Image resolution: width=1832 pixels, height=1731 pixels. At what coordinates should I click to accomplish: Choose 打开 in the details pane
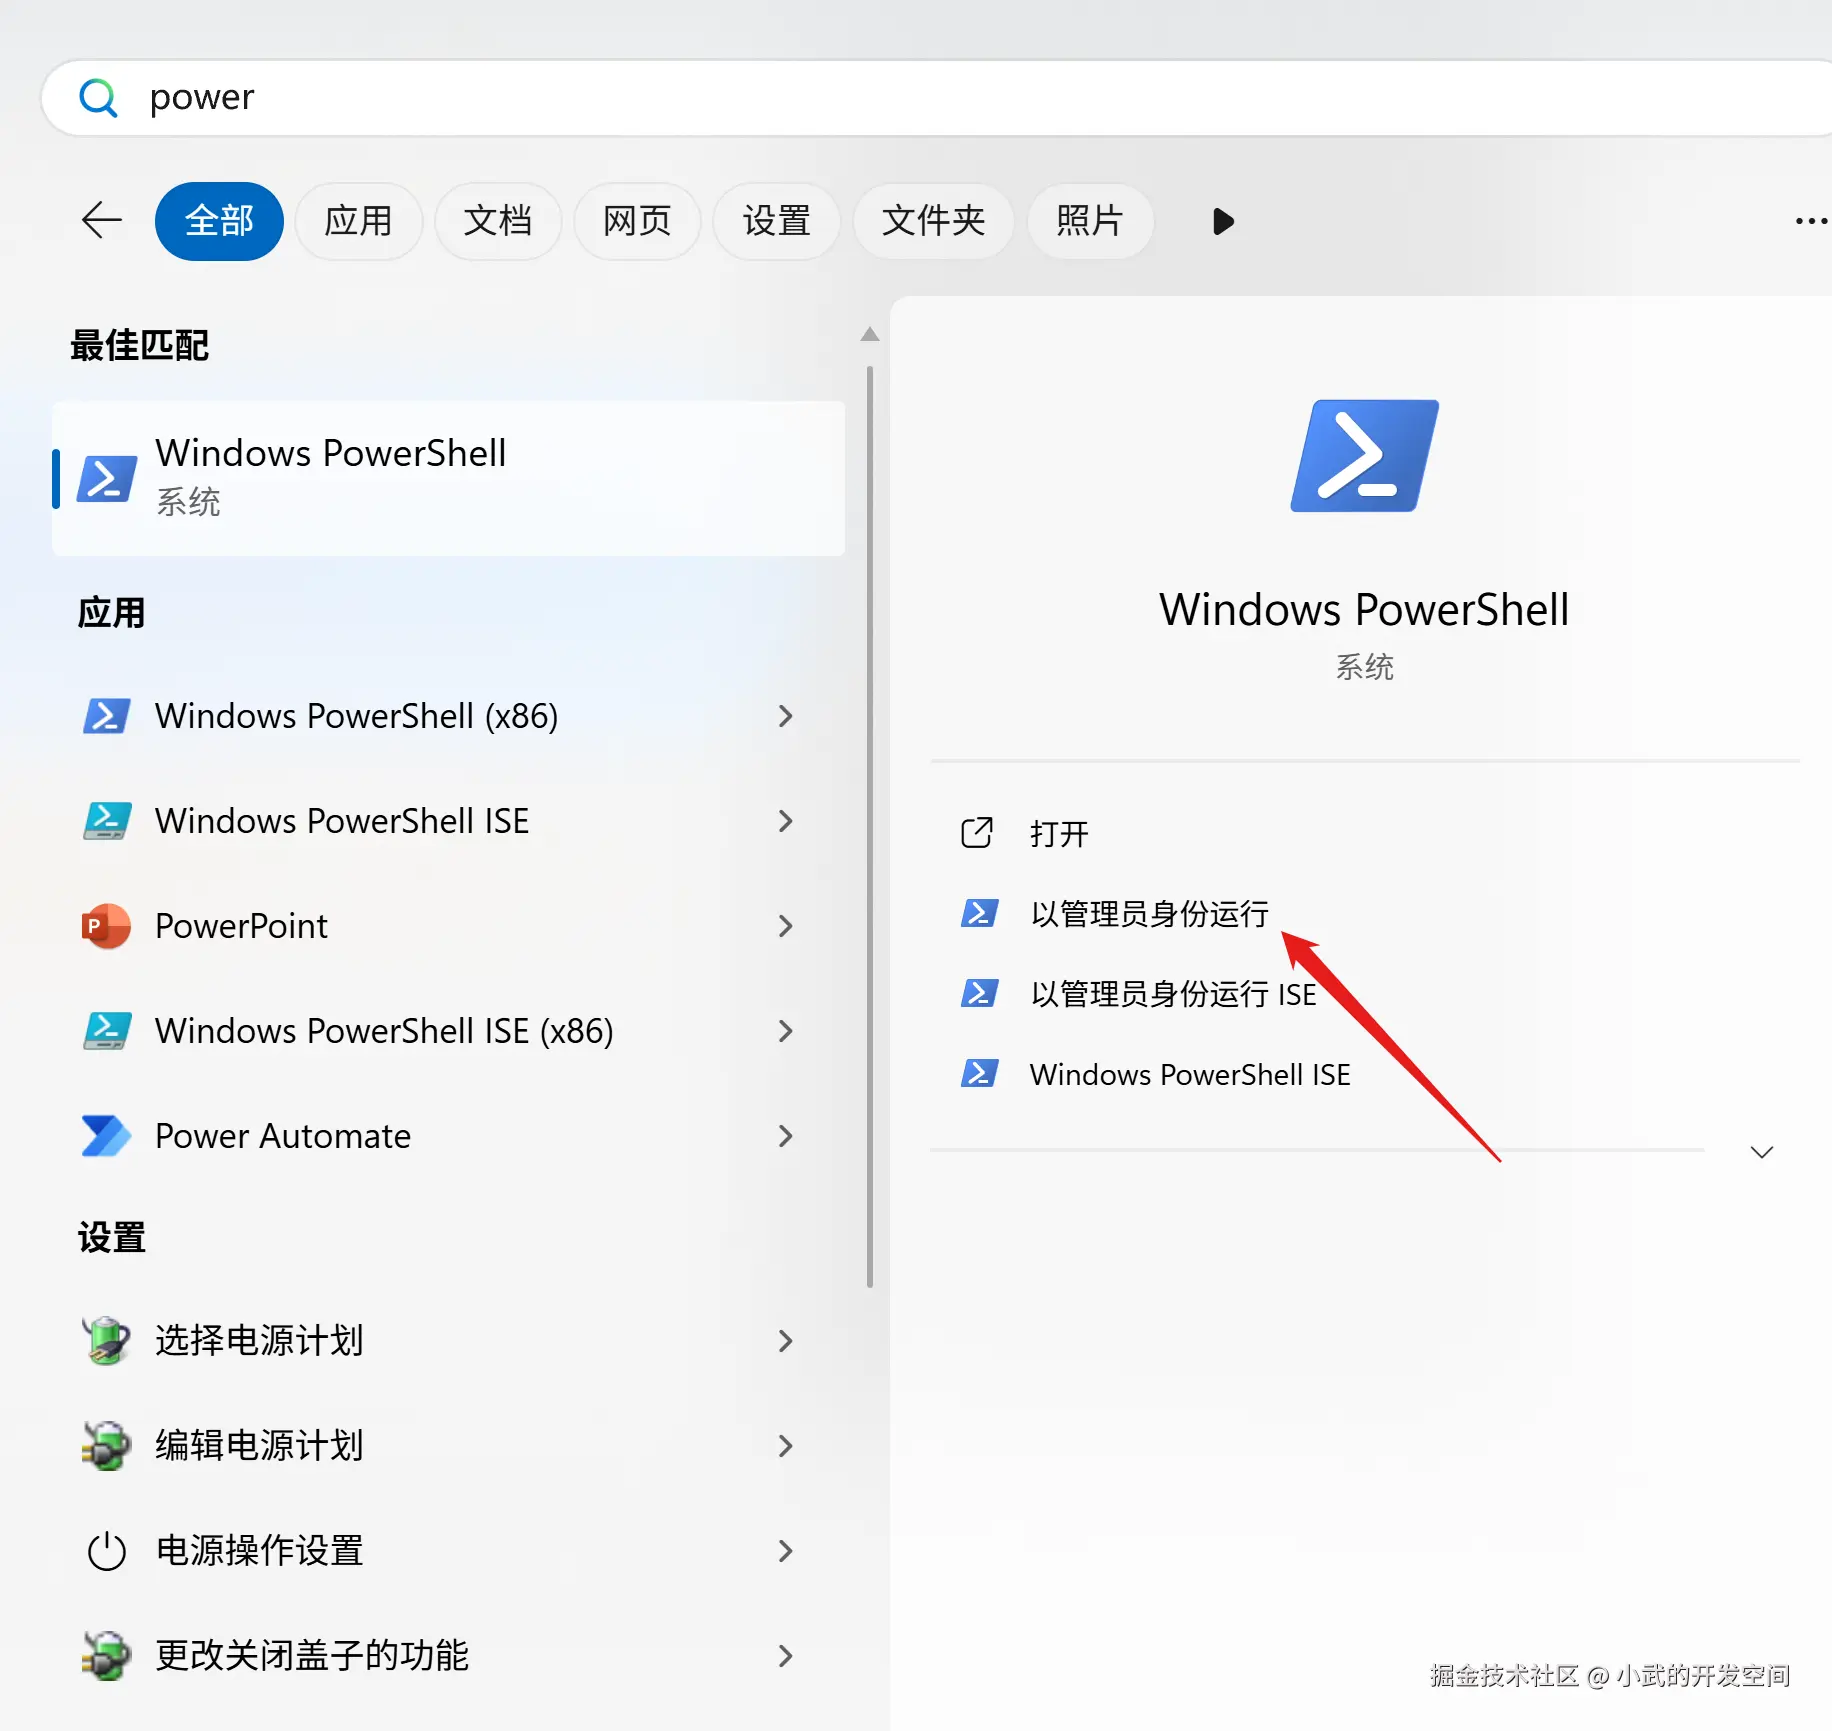point(1059,834)
